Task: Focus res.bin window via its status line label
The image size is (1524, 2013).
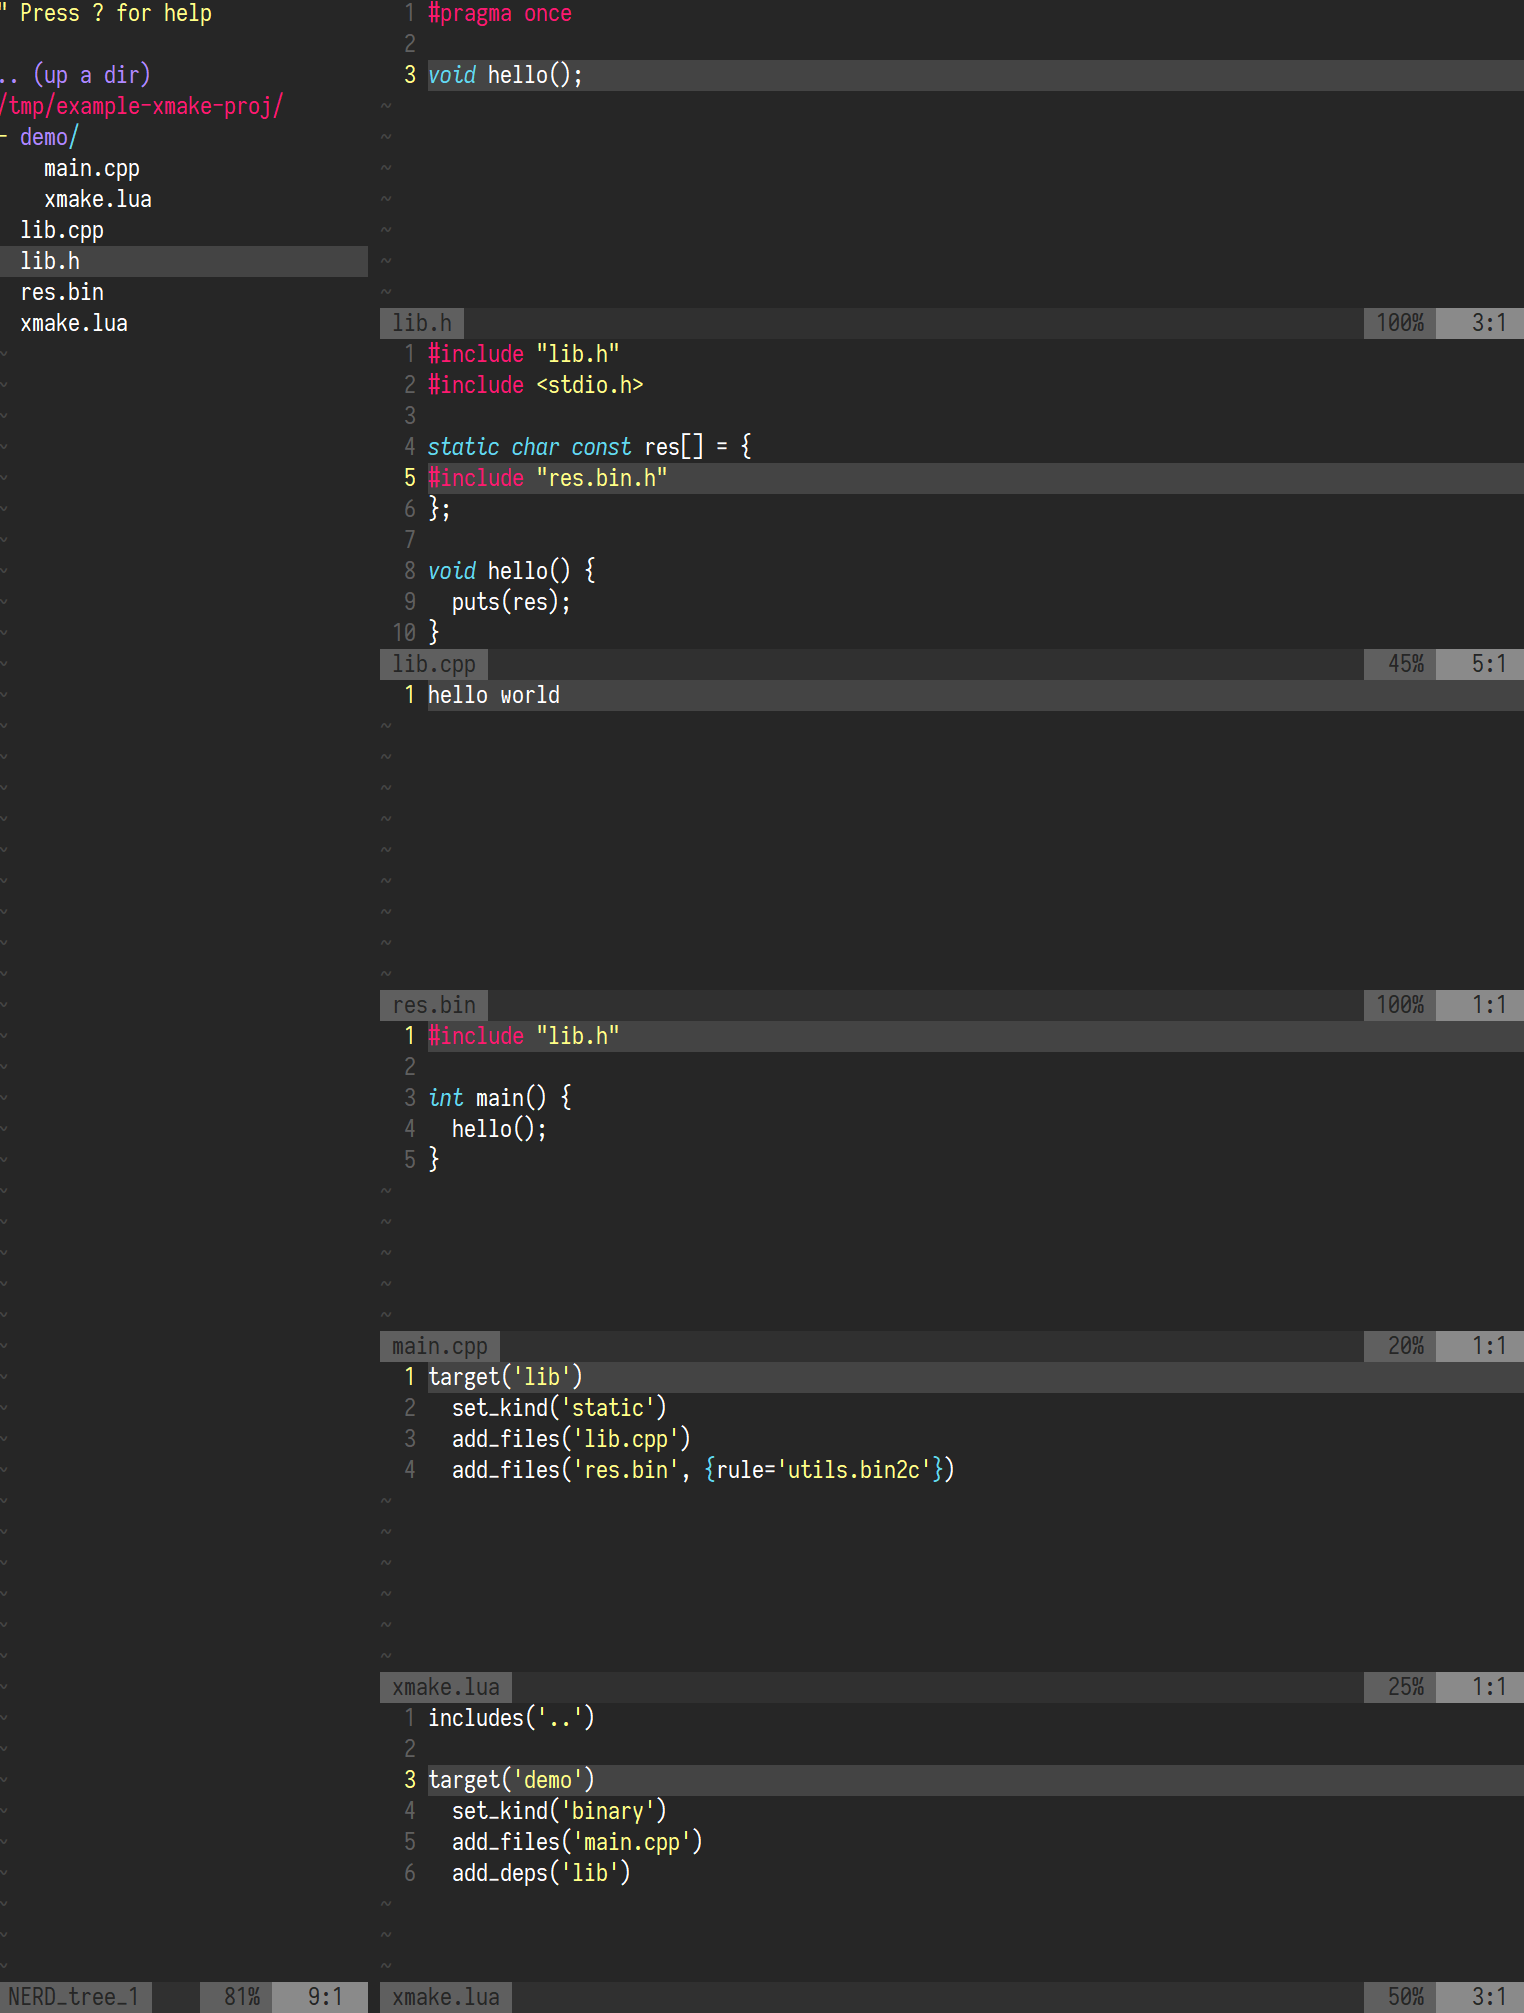Action: [434, 1005]
